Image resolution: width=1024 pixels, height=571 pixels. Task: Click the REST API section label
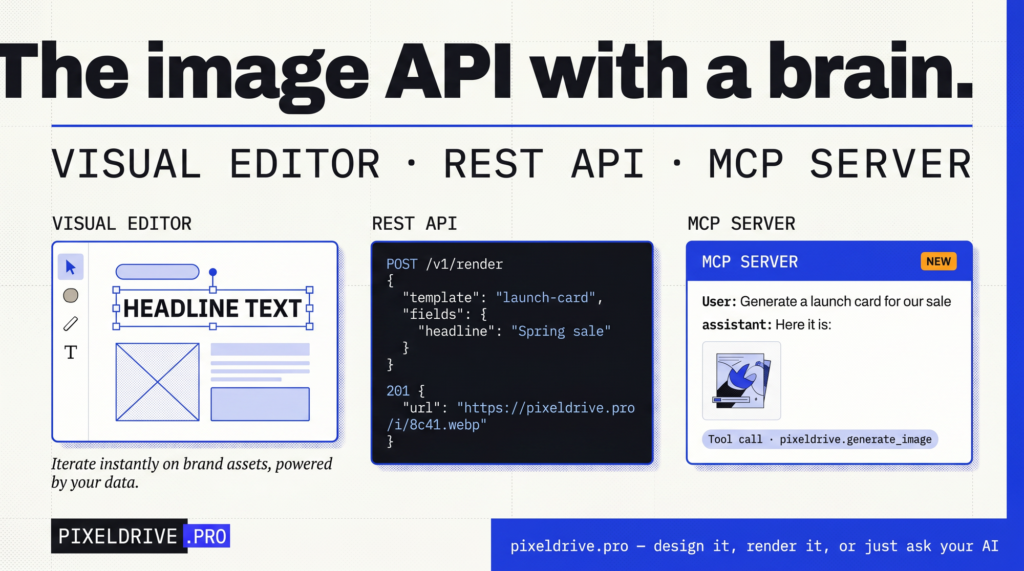(414, 223)
